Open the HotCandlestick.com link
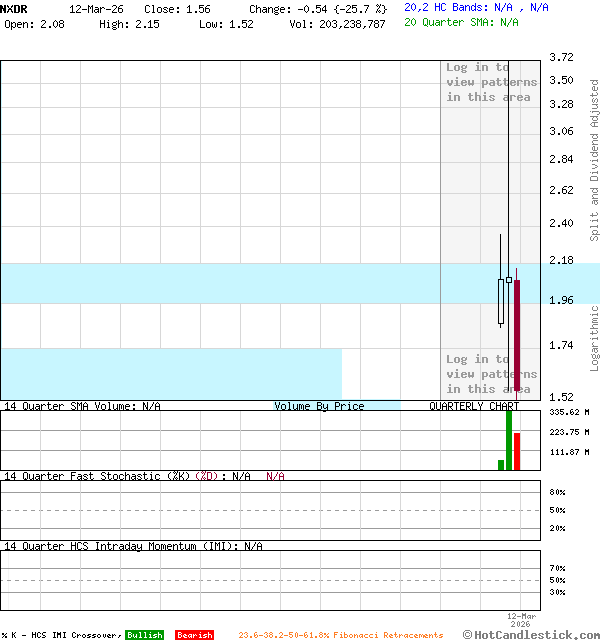The height and width of the screenshot is (640, 600). tap(531, 634)
